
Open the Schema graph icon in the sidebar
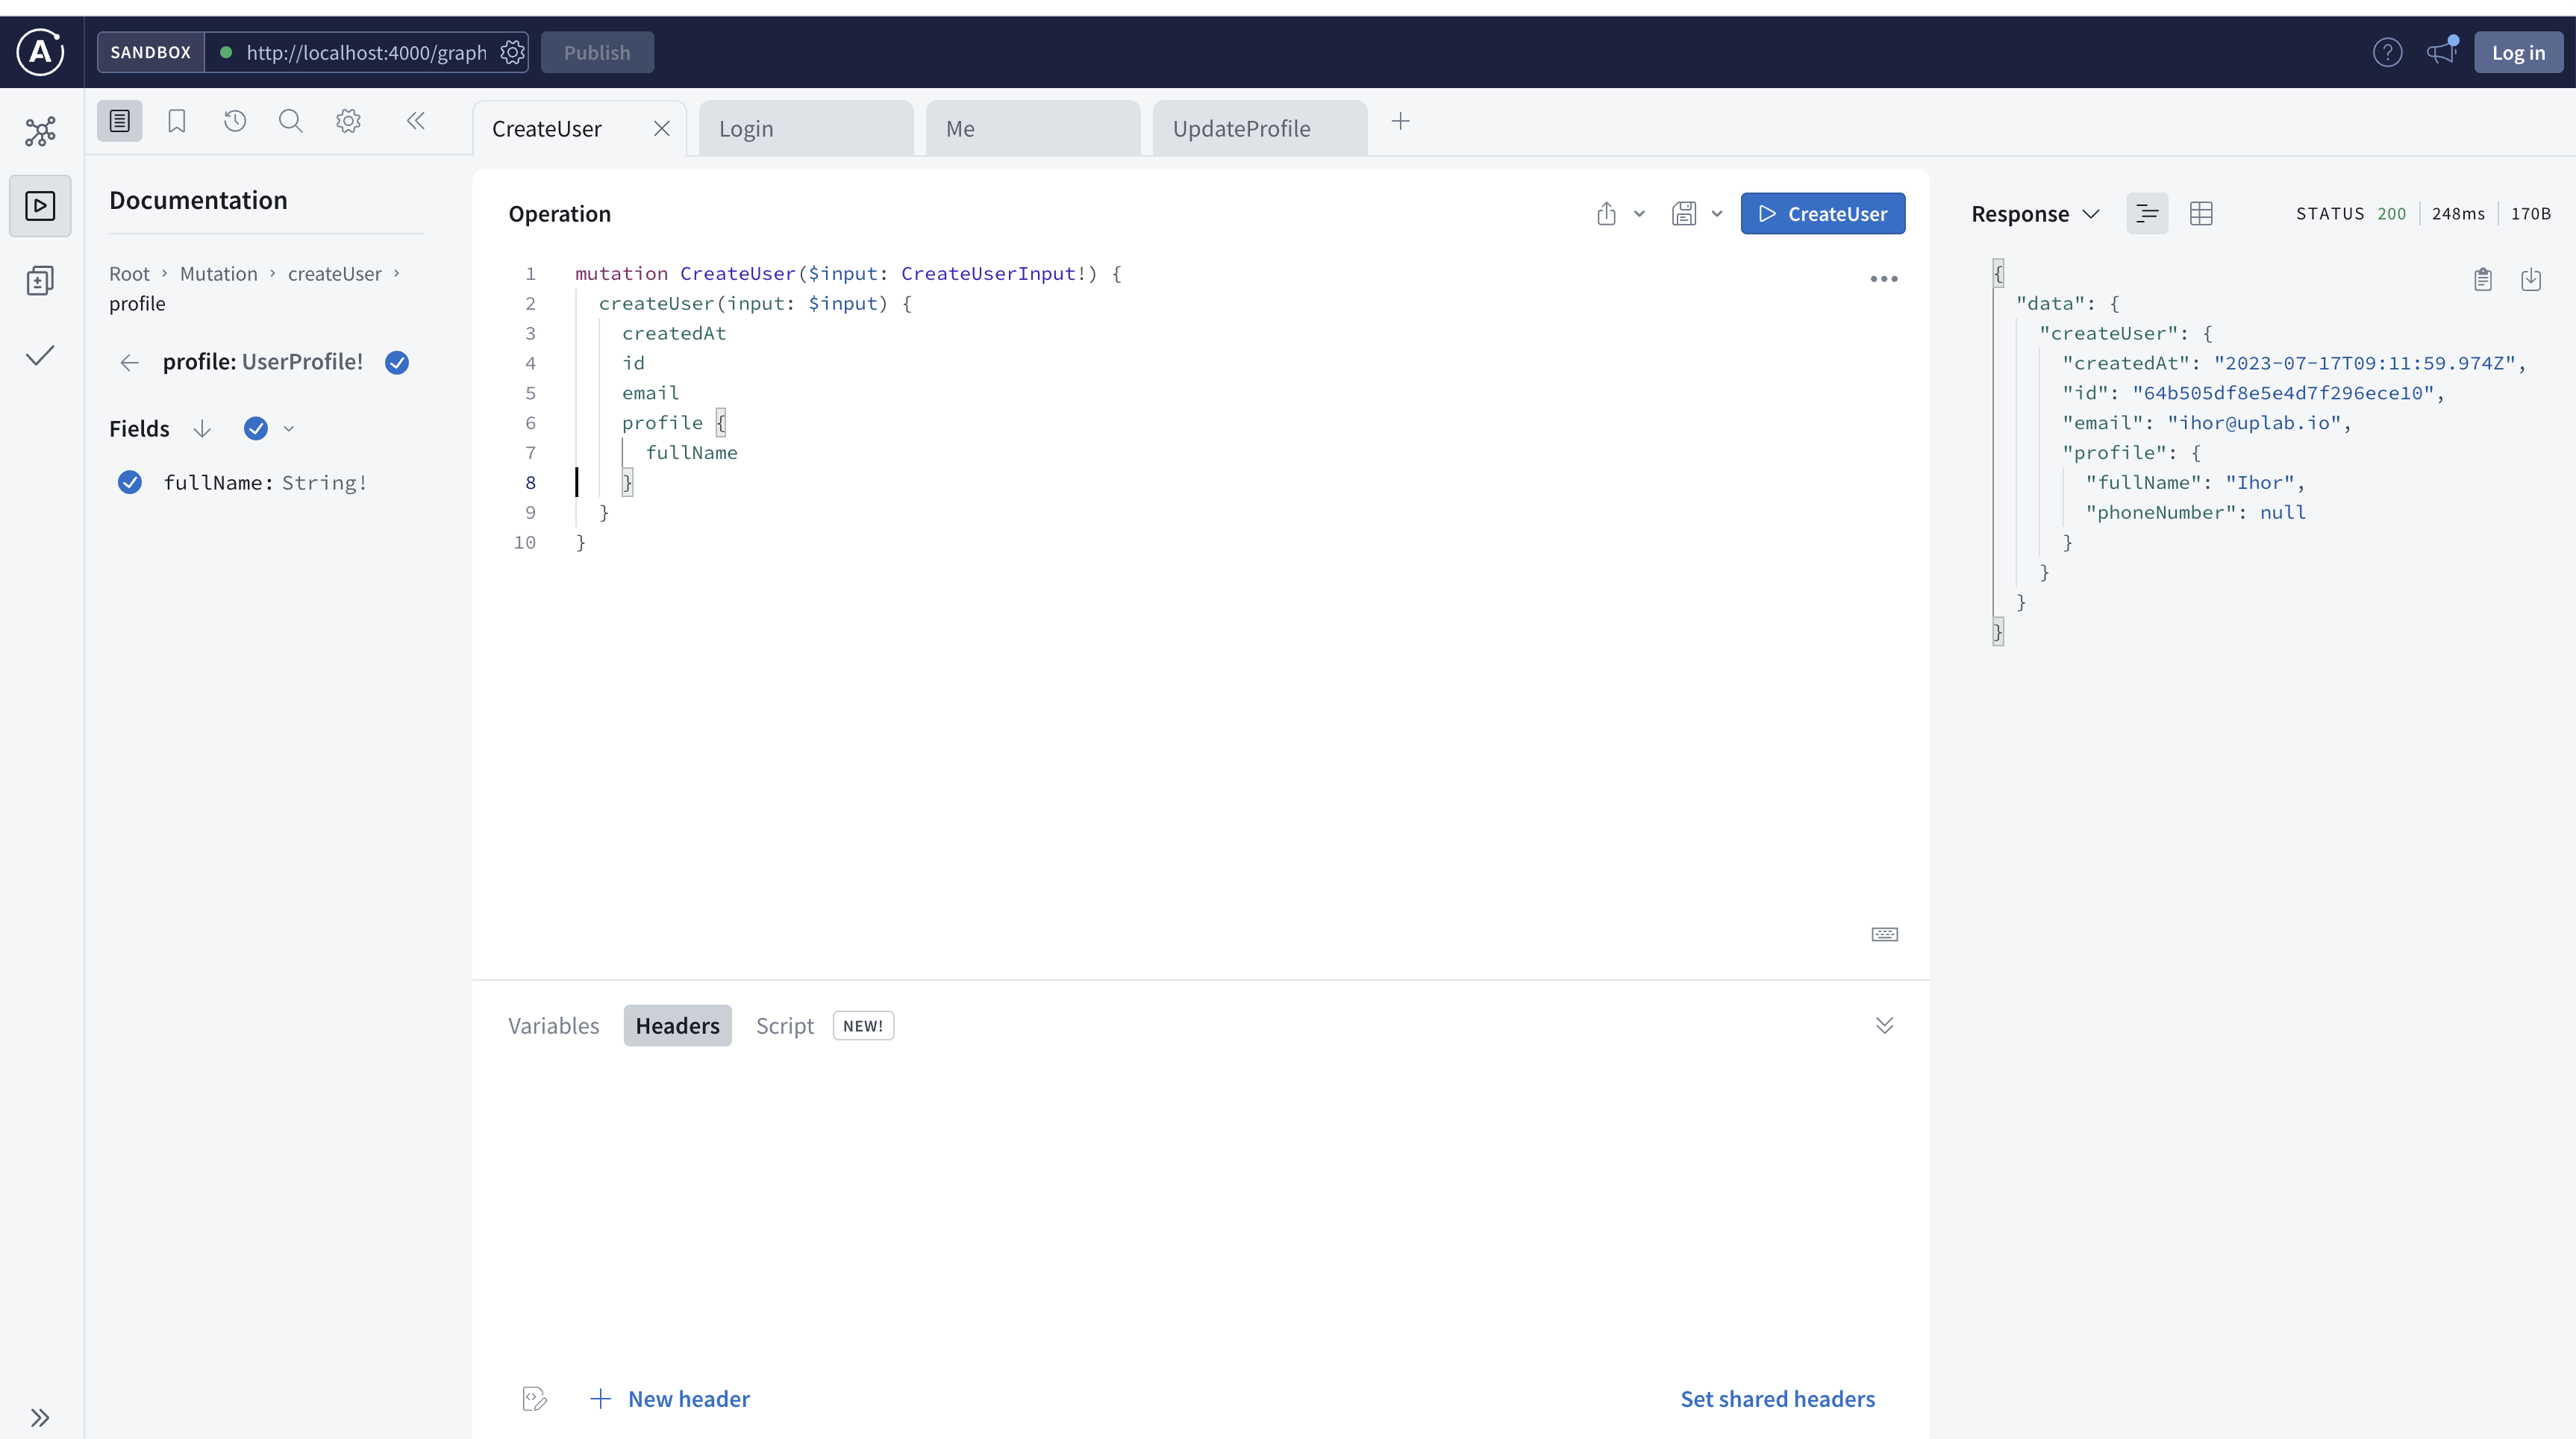[40, 131]
